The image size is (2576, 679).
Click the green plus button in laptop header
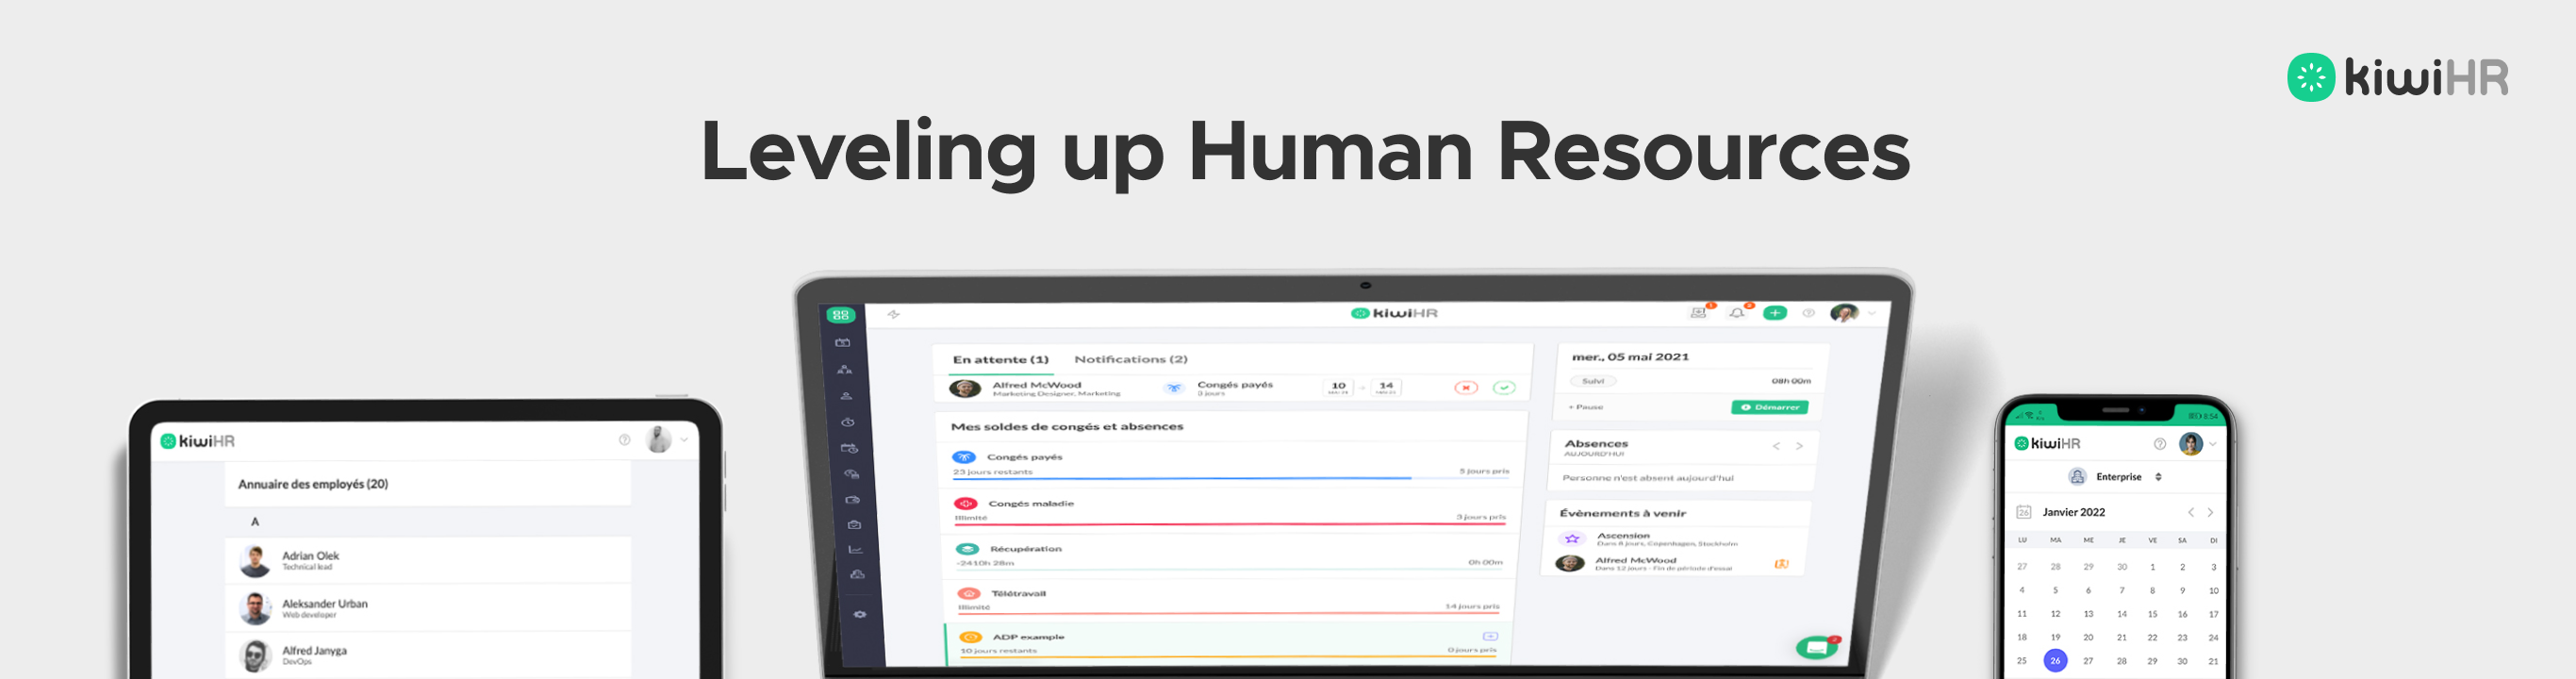pyautogui.click(x=1775, y=313)
